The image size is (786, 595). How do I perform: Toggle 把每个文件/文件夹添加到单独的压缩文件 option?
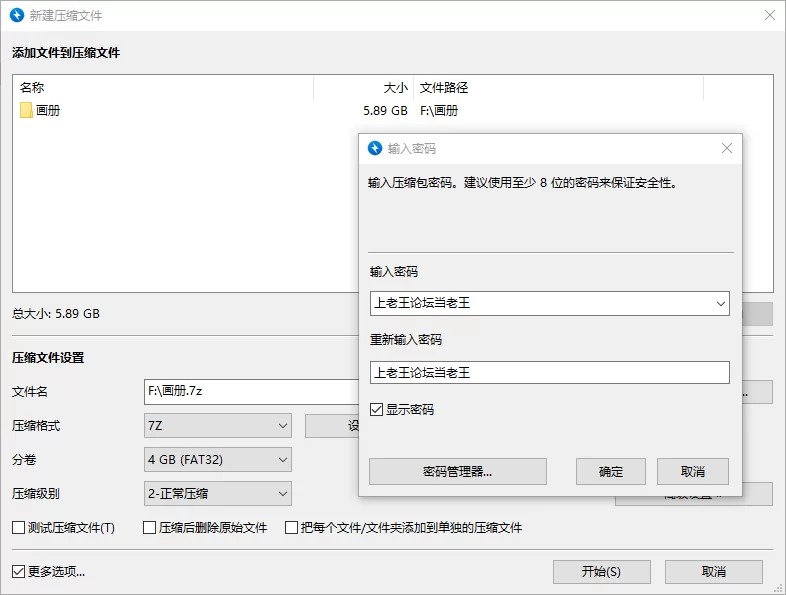tap(292, 528)
